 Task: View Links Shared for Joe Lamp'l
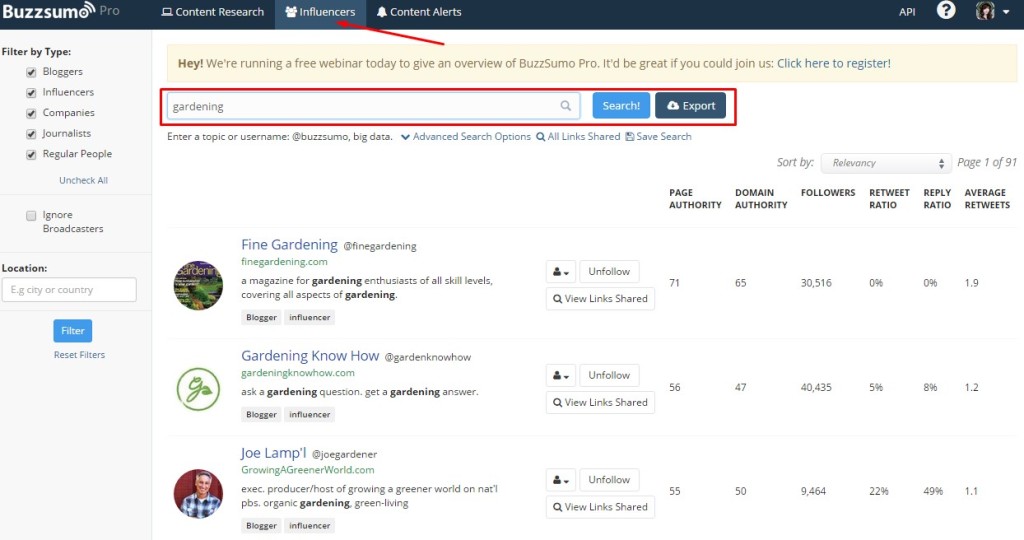(600, 507)
